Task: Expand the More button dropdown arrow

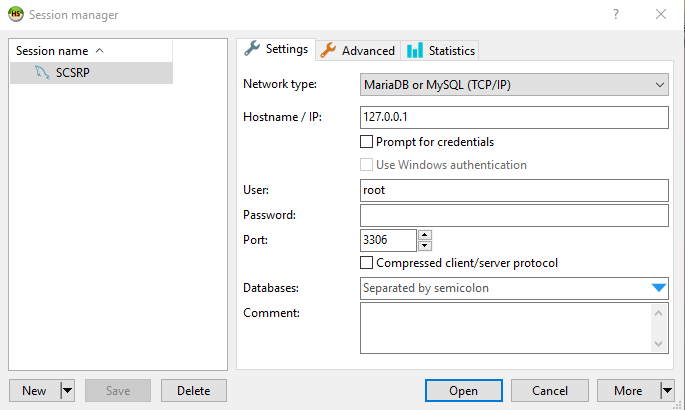Action: (667, 391)
